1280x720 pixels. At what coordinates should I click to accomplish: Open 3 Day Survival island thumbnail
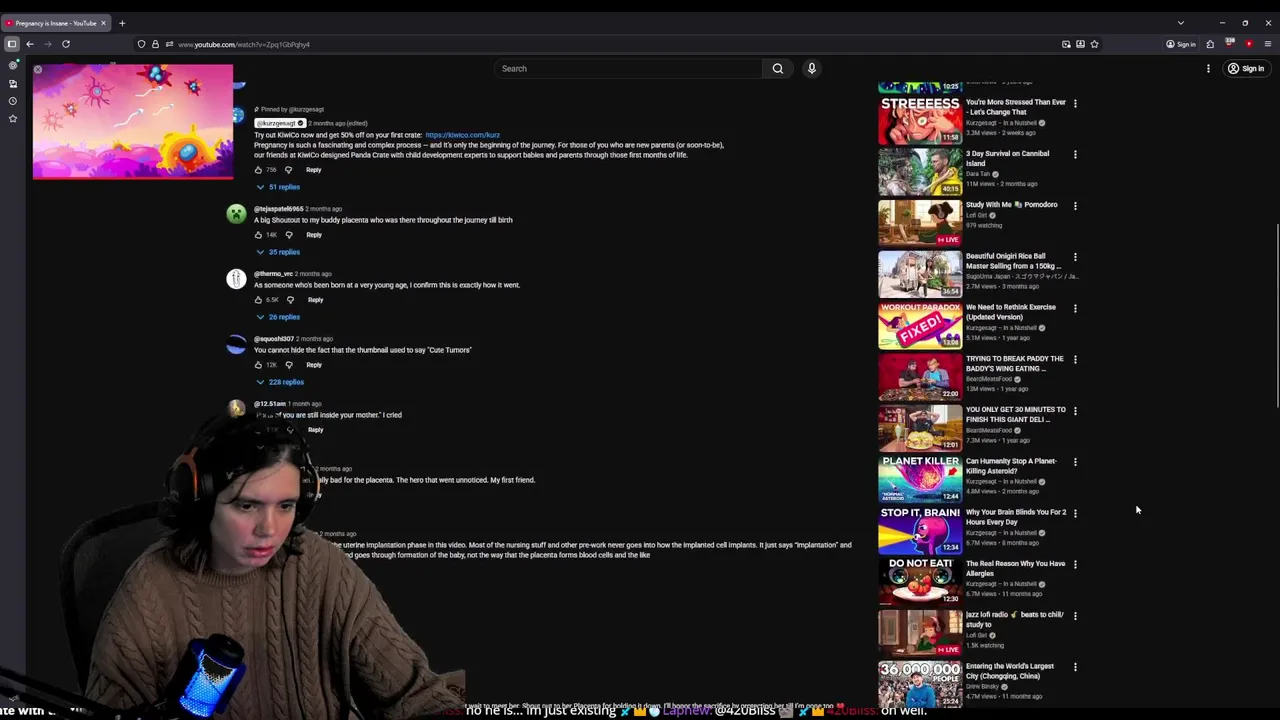tap(920, 171)
